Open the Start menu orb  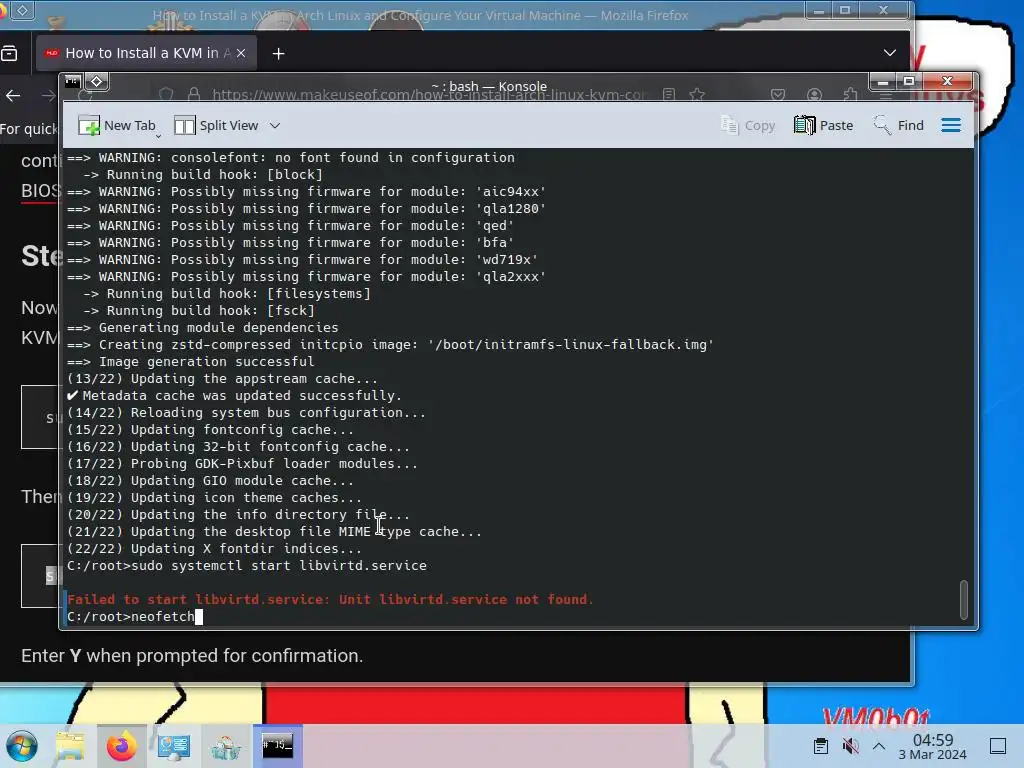[x=22, y=746]
